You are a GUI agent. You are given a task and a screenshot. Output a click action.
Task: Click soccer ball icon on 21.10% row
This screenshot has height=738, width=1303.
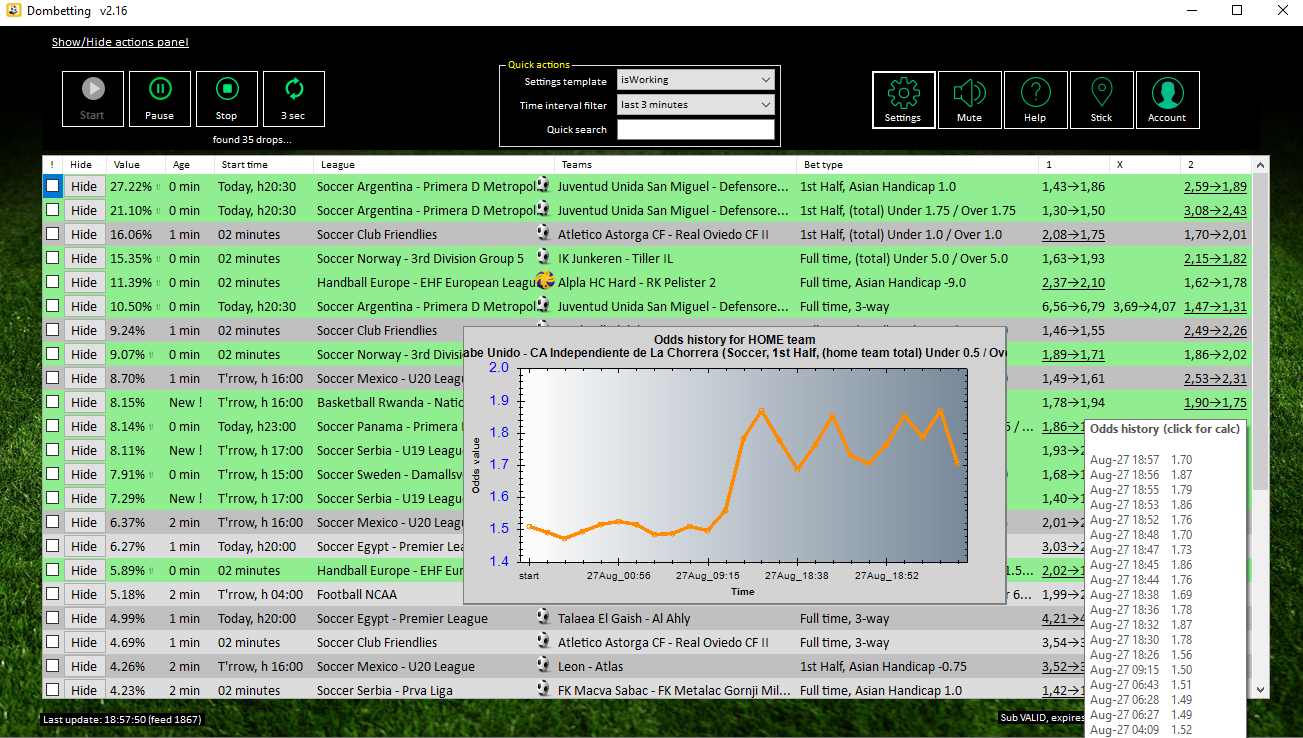543,209
